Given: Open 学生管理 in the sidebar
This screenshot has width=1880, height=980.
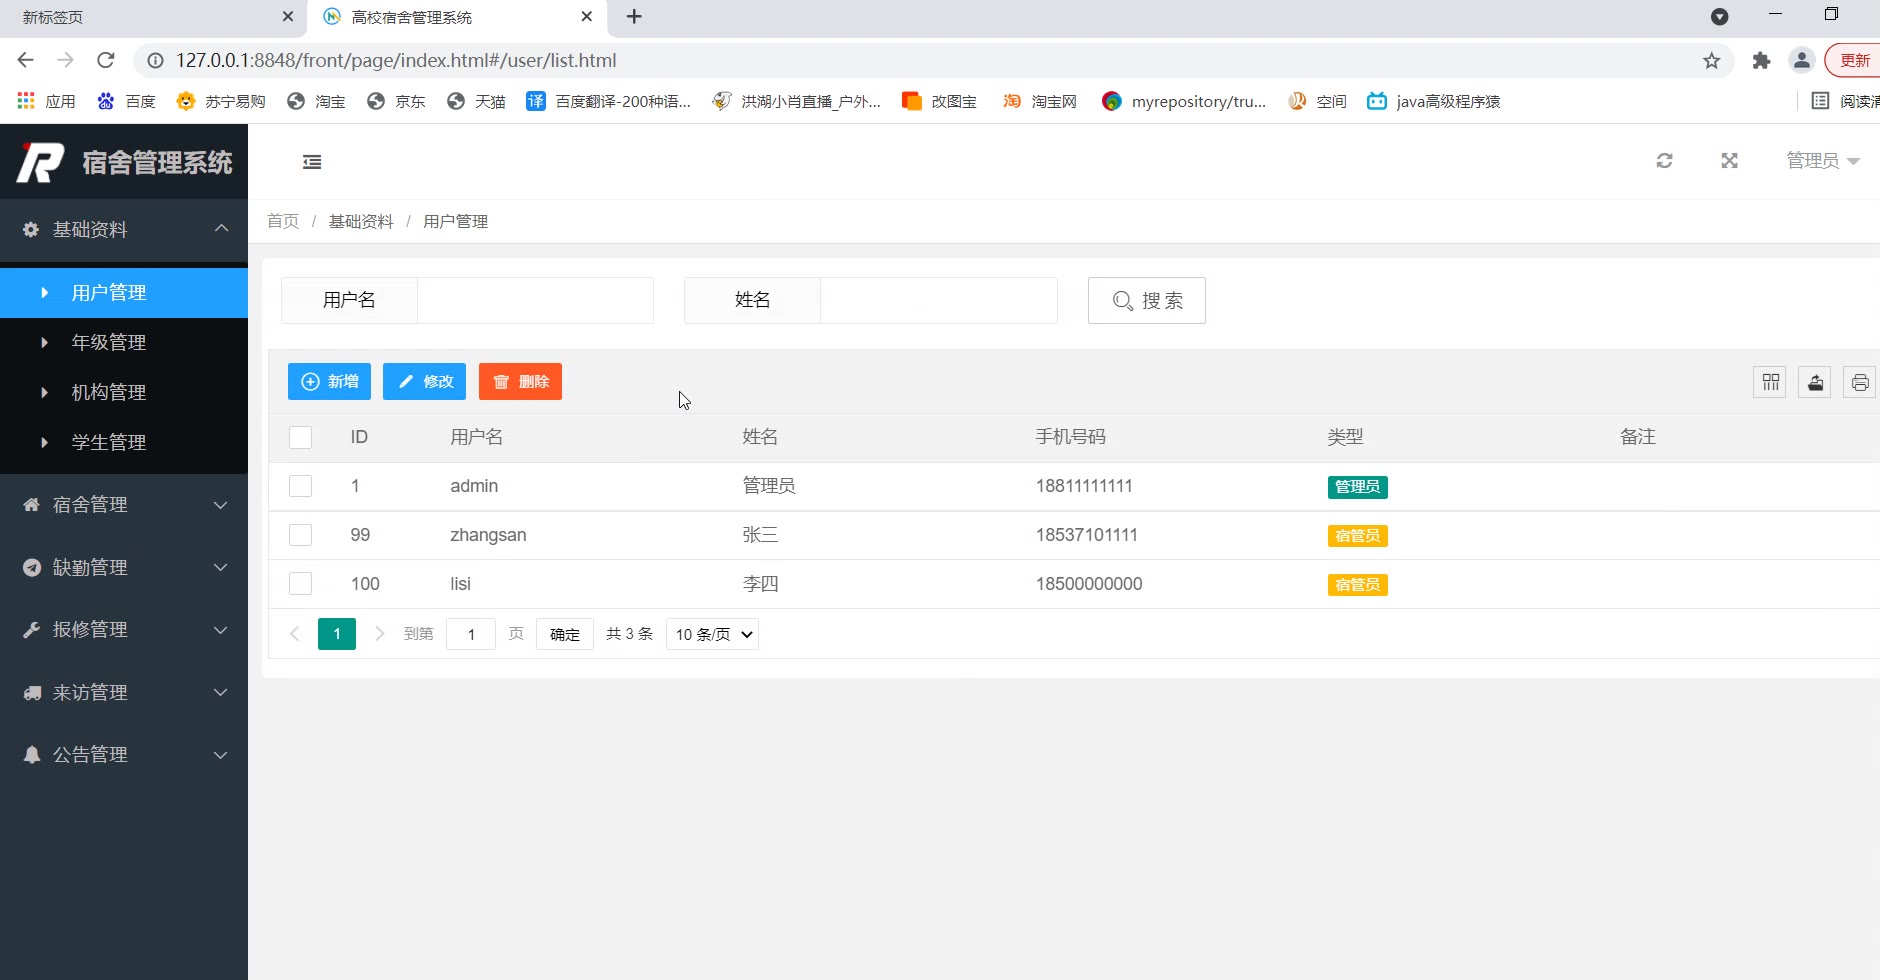Looking at the screenshot, I should click(x=109, y=442).
